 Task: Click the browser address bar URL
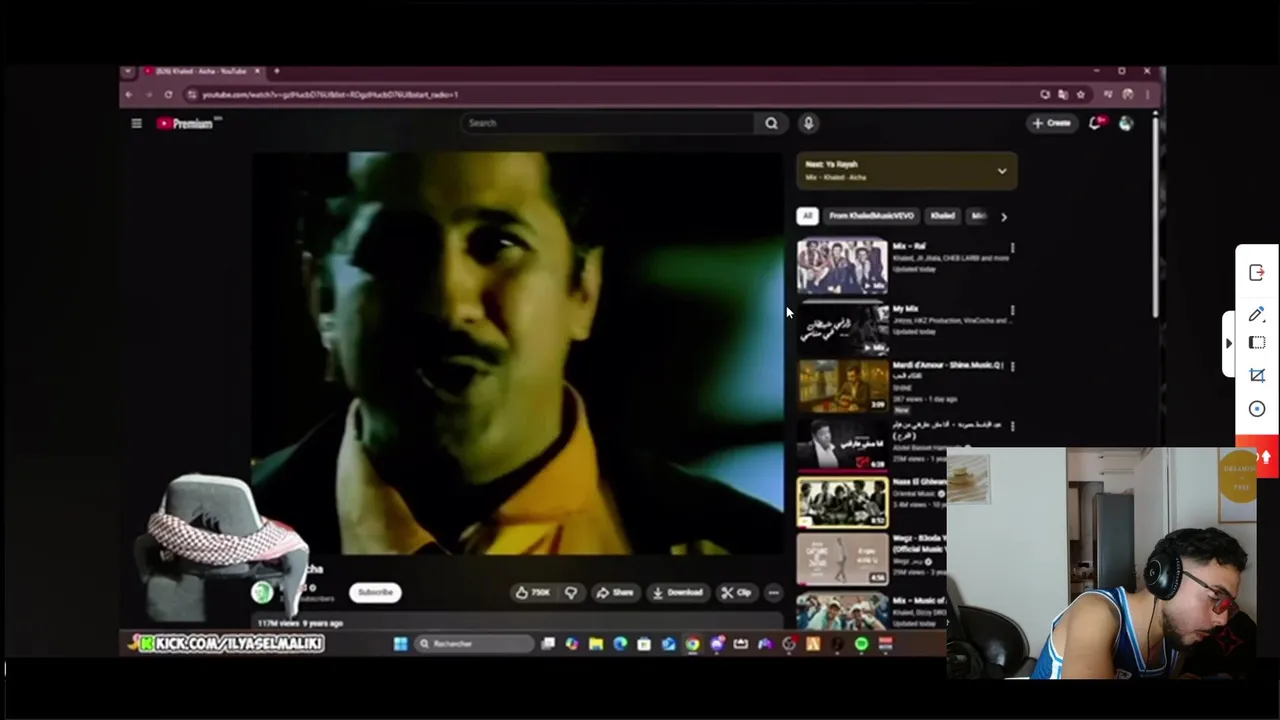(x=330, y=94)
